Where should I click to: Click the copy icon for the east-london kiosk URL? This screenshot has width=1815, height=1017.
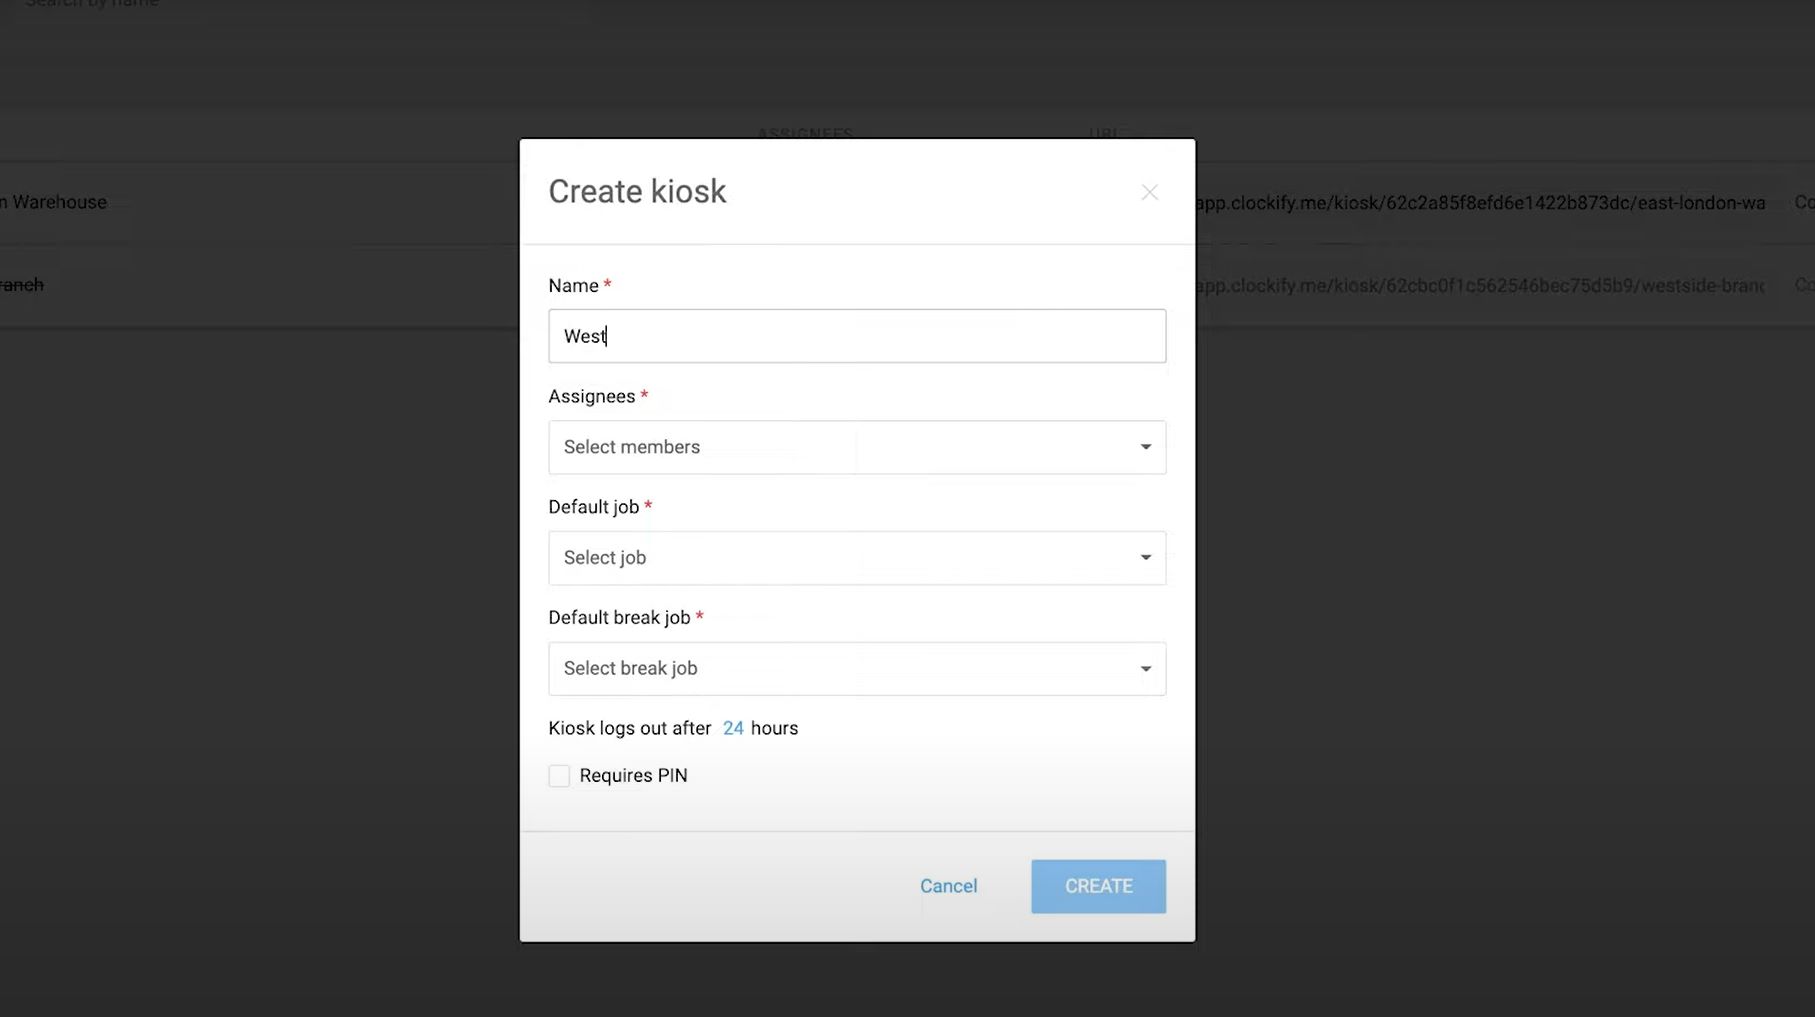click(1803, 202)
